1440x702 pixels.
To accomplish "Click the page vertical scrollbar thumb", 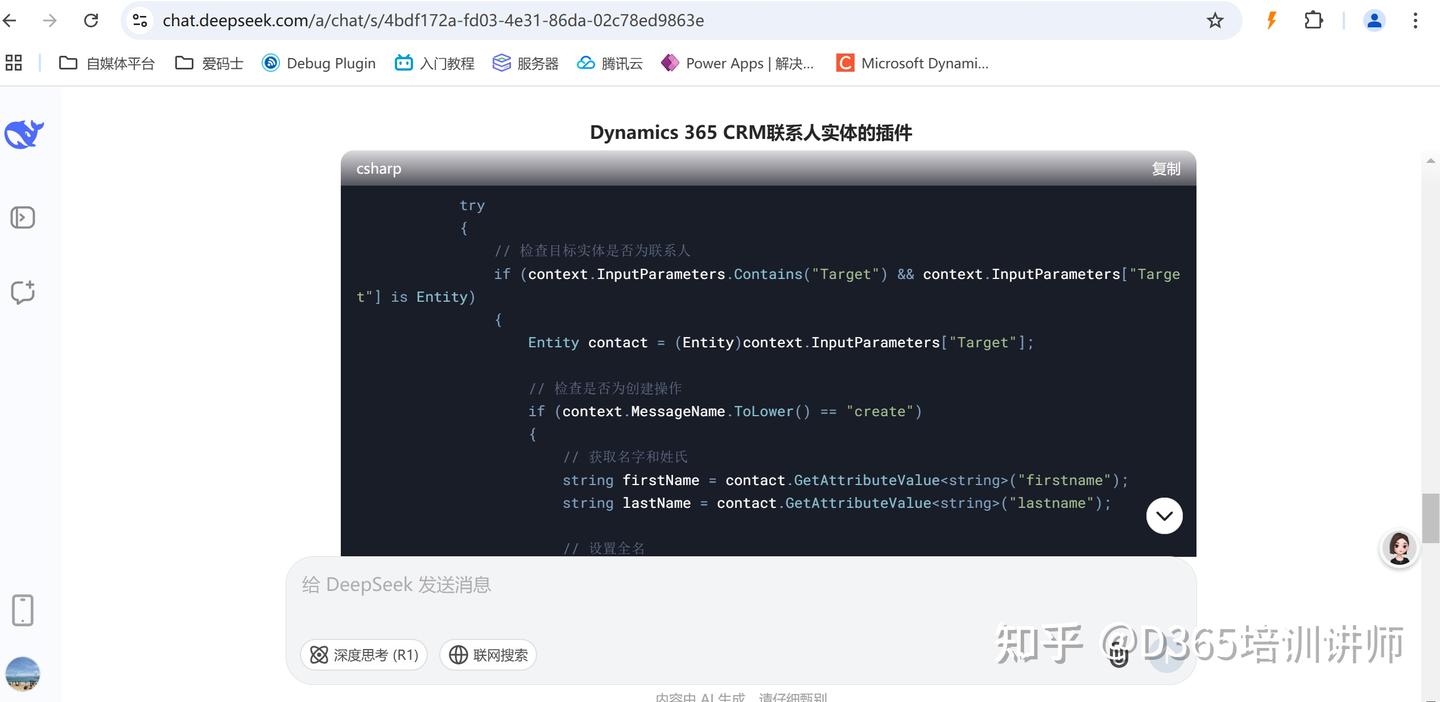I will coord(1430,518).
